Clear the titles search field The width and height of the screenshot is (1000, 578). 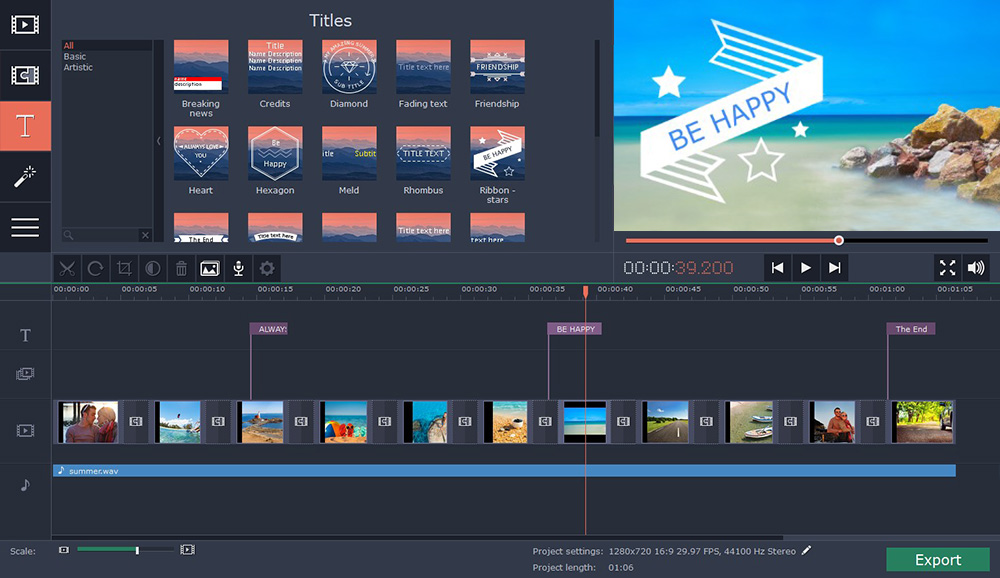[x=145, y=235]
